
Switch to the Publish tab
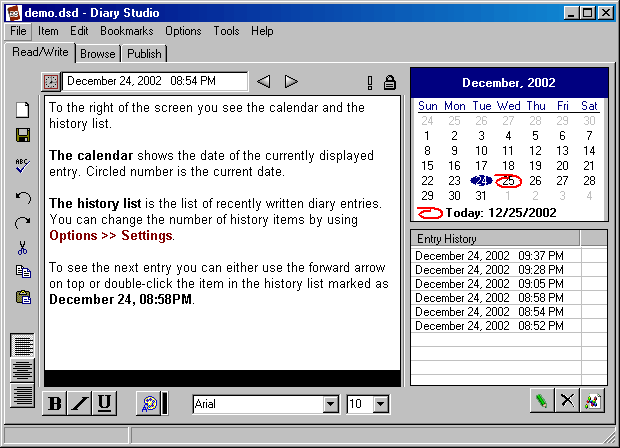144,54
